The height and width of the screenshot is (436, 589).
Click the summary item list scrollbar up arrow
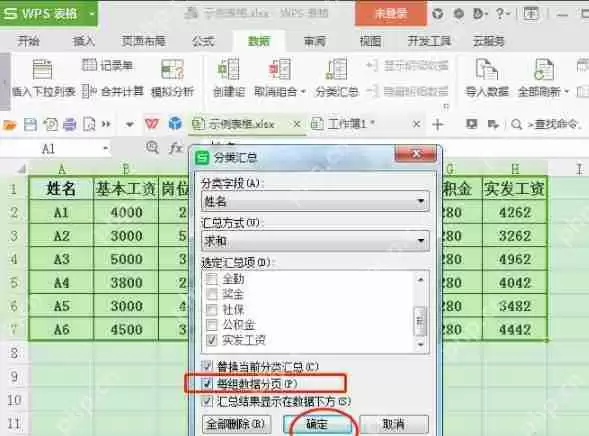pos(420,280)
